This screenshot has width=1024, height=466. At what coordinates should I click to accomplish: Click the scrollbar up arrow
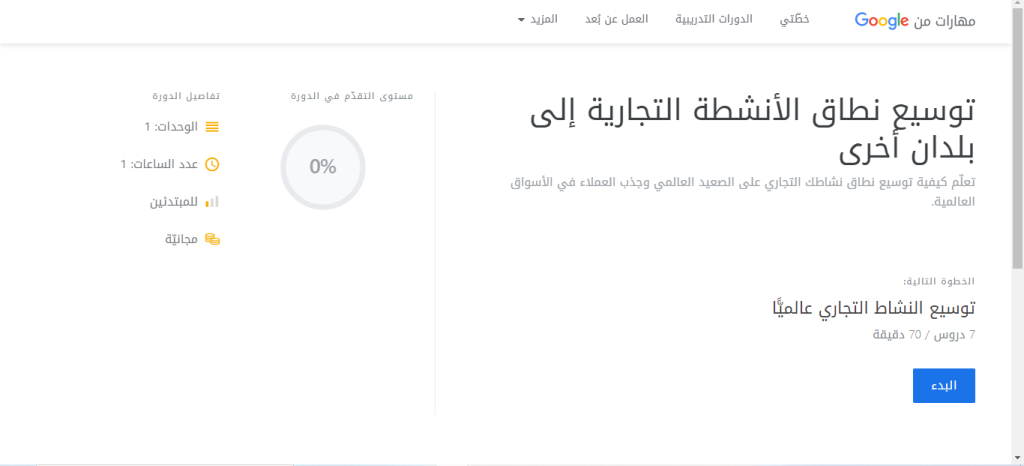[x=1016, y=6]
